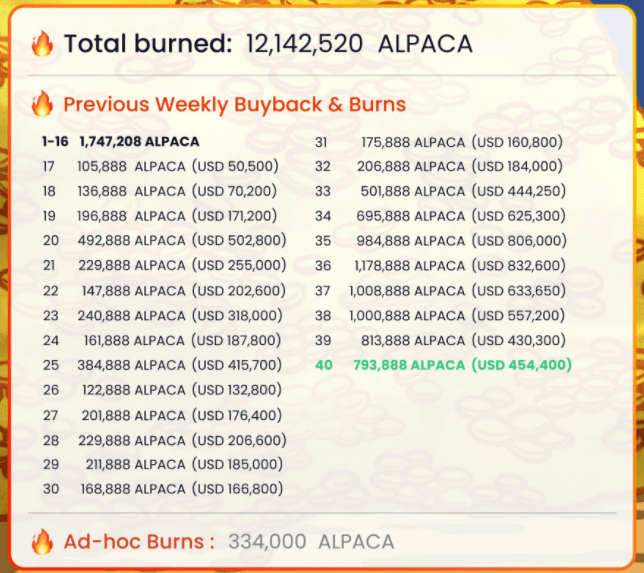Click USD 187,800 in week 24 row
The image size is (644, 573).
(236, 341)
